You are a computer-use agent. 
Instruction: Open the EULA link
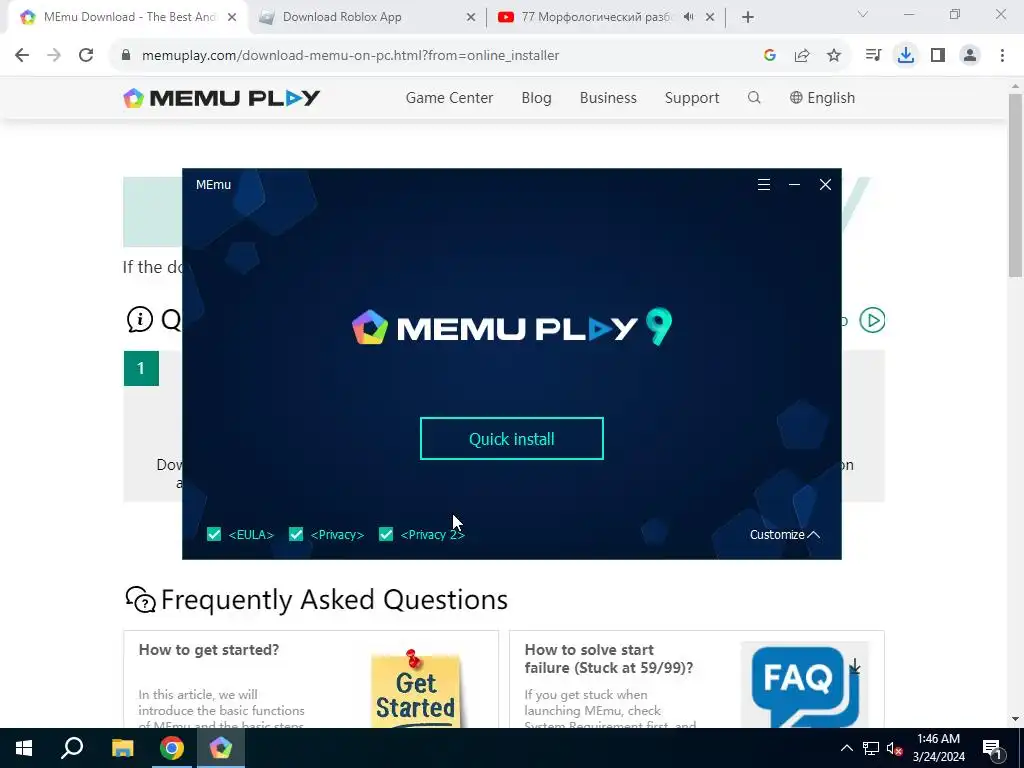pyautogui.click(x=251, y=534)
